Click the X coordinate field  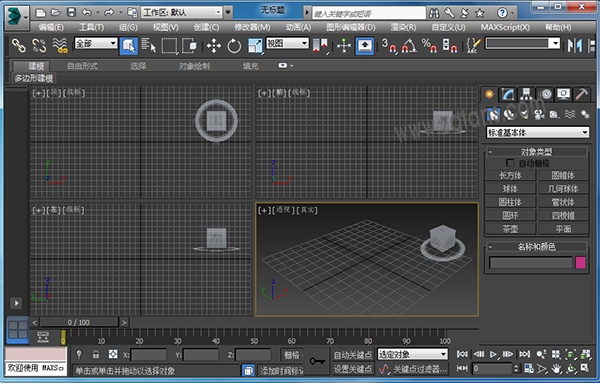coord(149,355)
